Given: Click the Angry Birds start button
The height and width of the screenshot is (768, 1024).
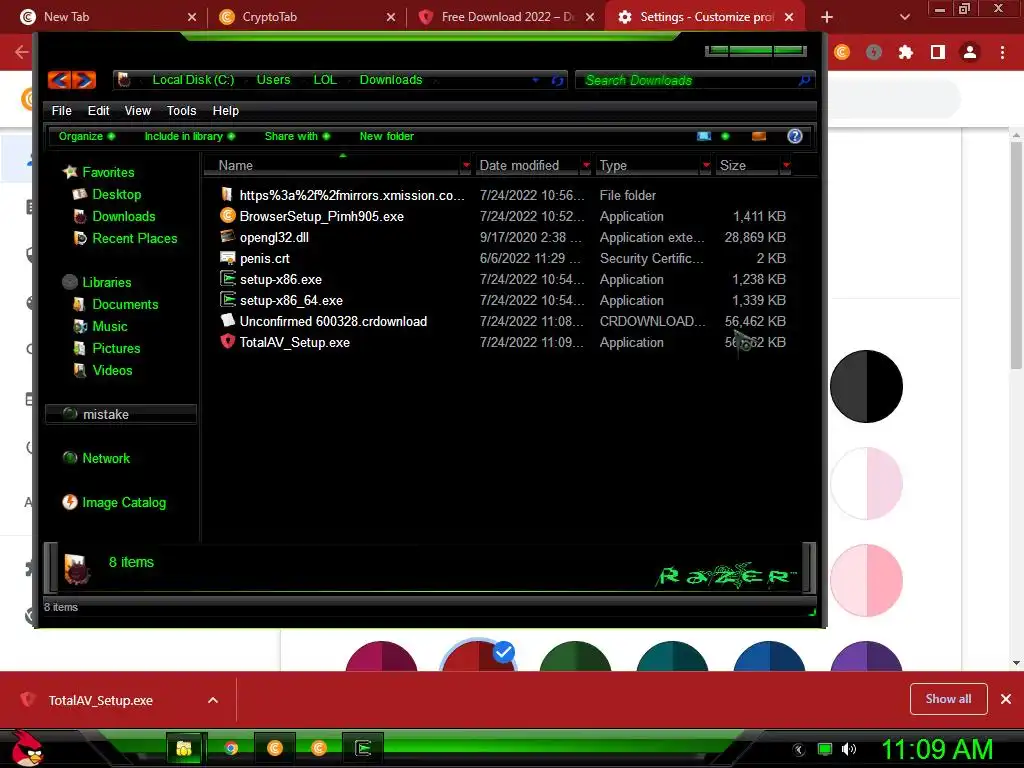Looking at the screenshot, I should [x=27, y=747].
